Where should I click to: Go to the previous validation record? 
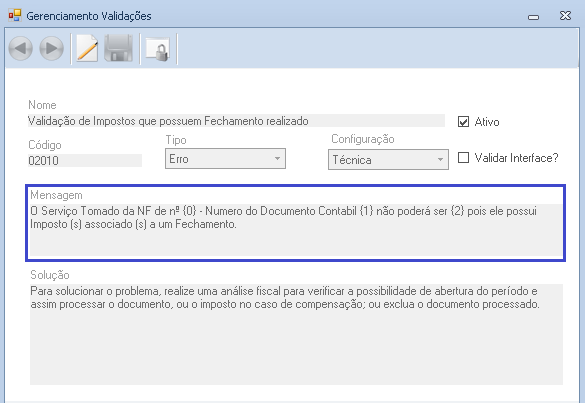(21, 49)
